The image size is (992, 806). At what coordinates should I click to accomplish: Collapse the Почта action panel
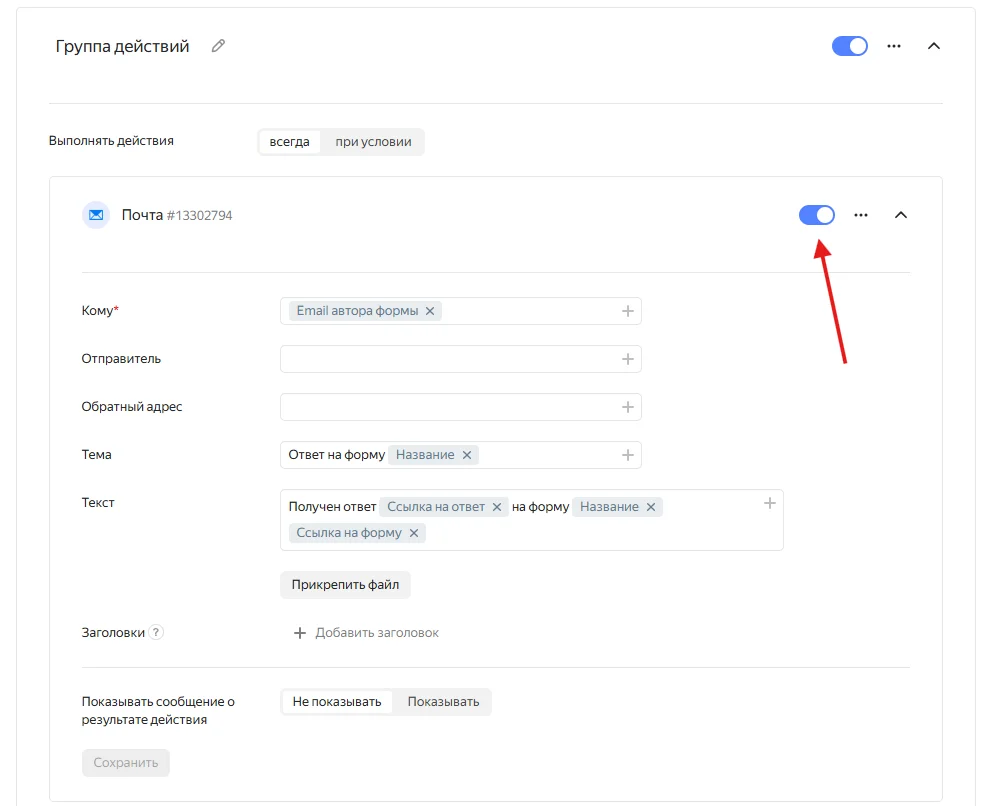tap(901, 215)
